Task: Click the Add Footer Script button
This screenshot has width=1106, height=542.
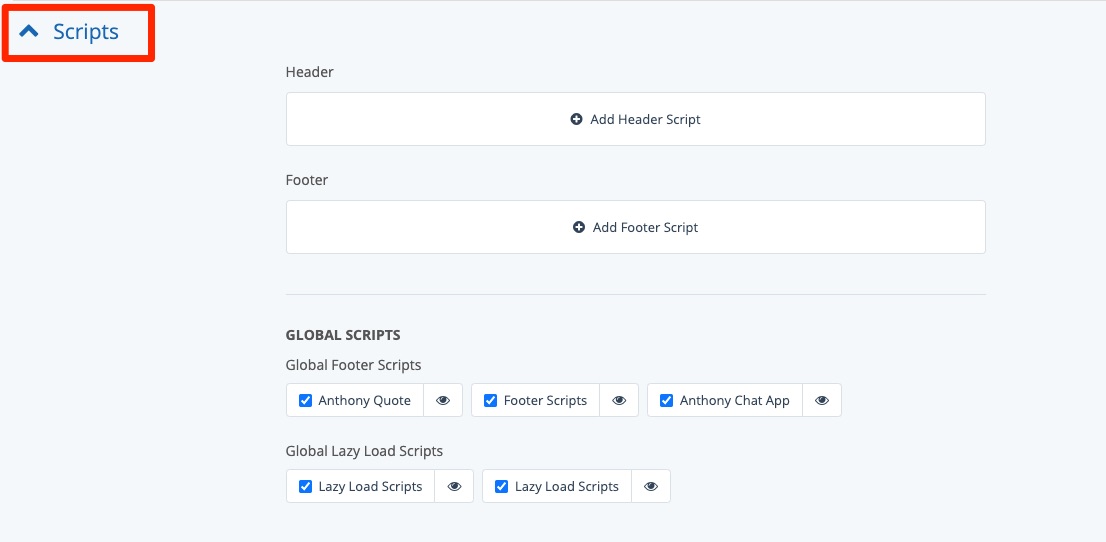Action: click(x=635, y=227)
